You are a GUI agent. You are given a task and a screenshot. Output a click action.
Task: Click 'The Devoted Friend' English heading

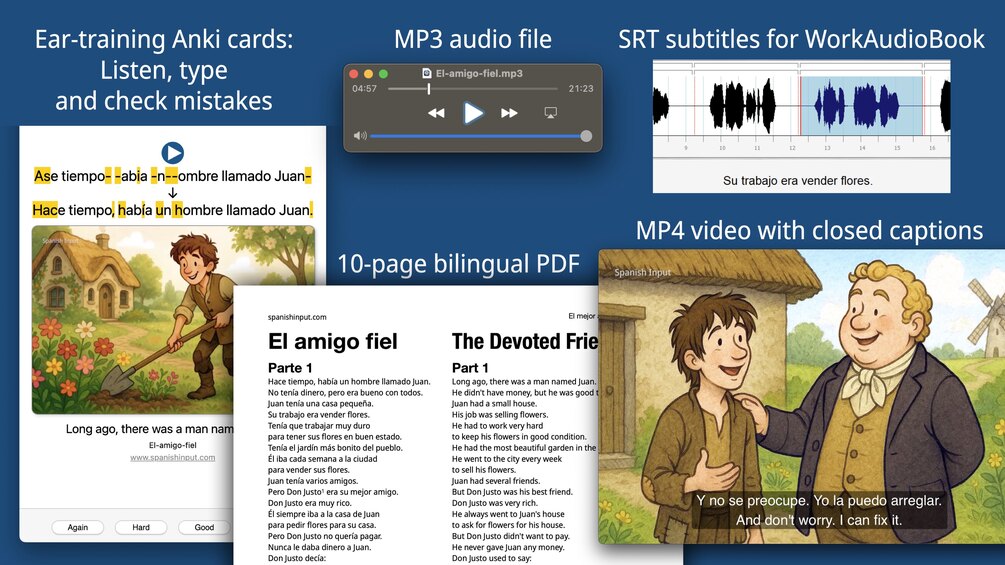tap(524, 341)
